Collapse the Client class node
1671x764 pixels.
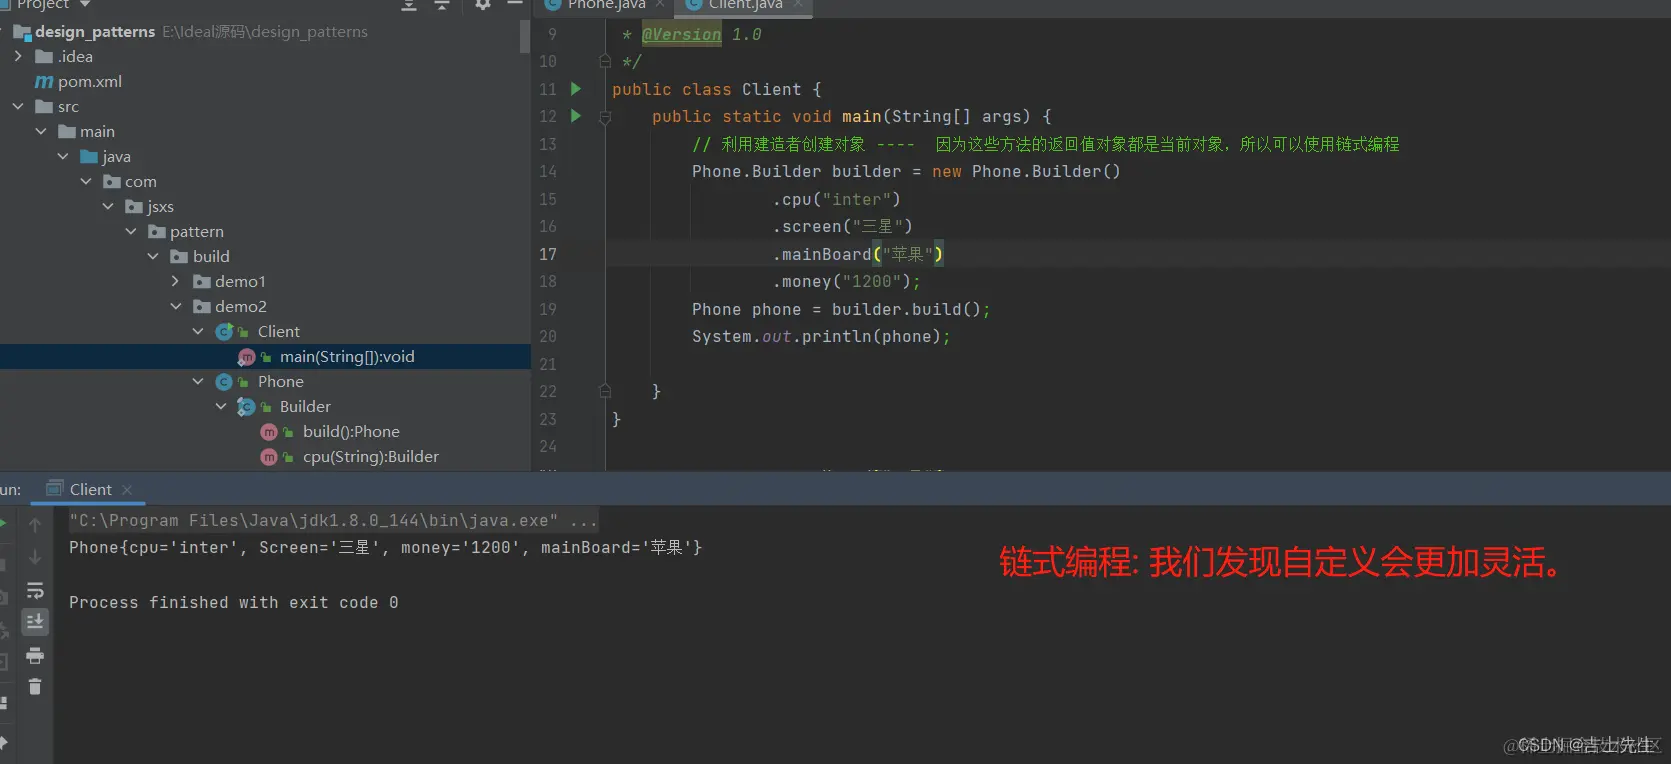click(198, 332)
